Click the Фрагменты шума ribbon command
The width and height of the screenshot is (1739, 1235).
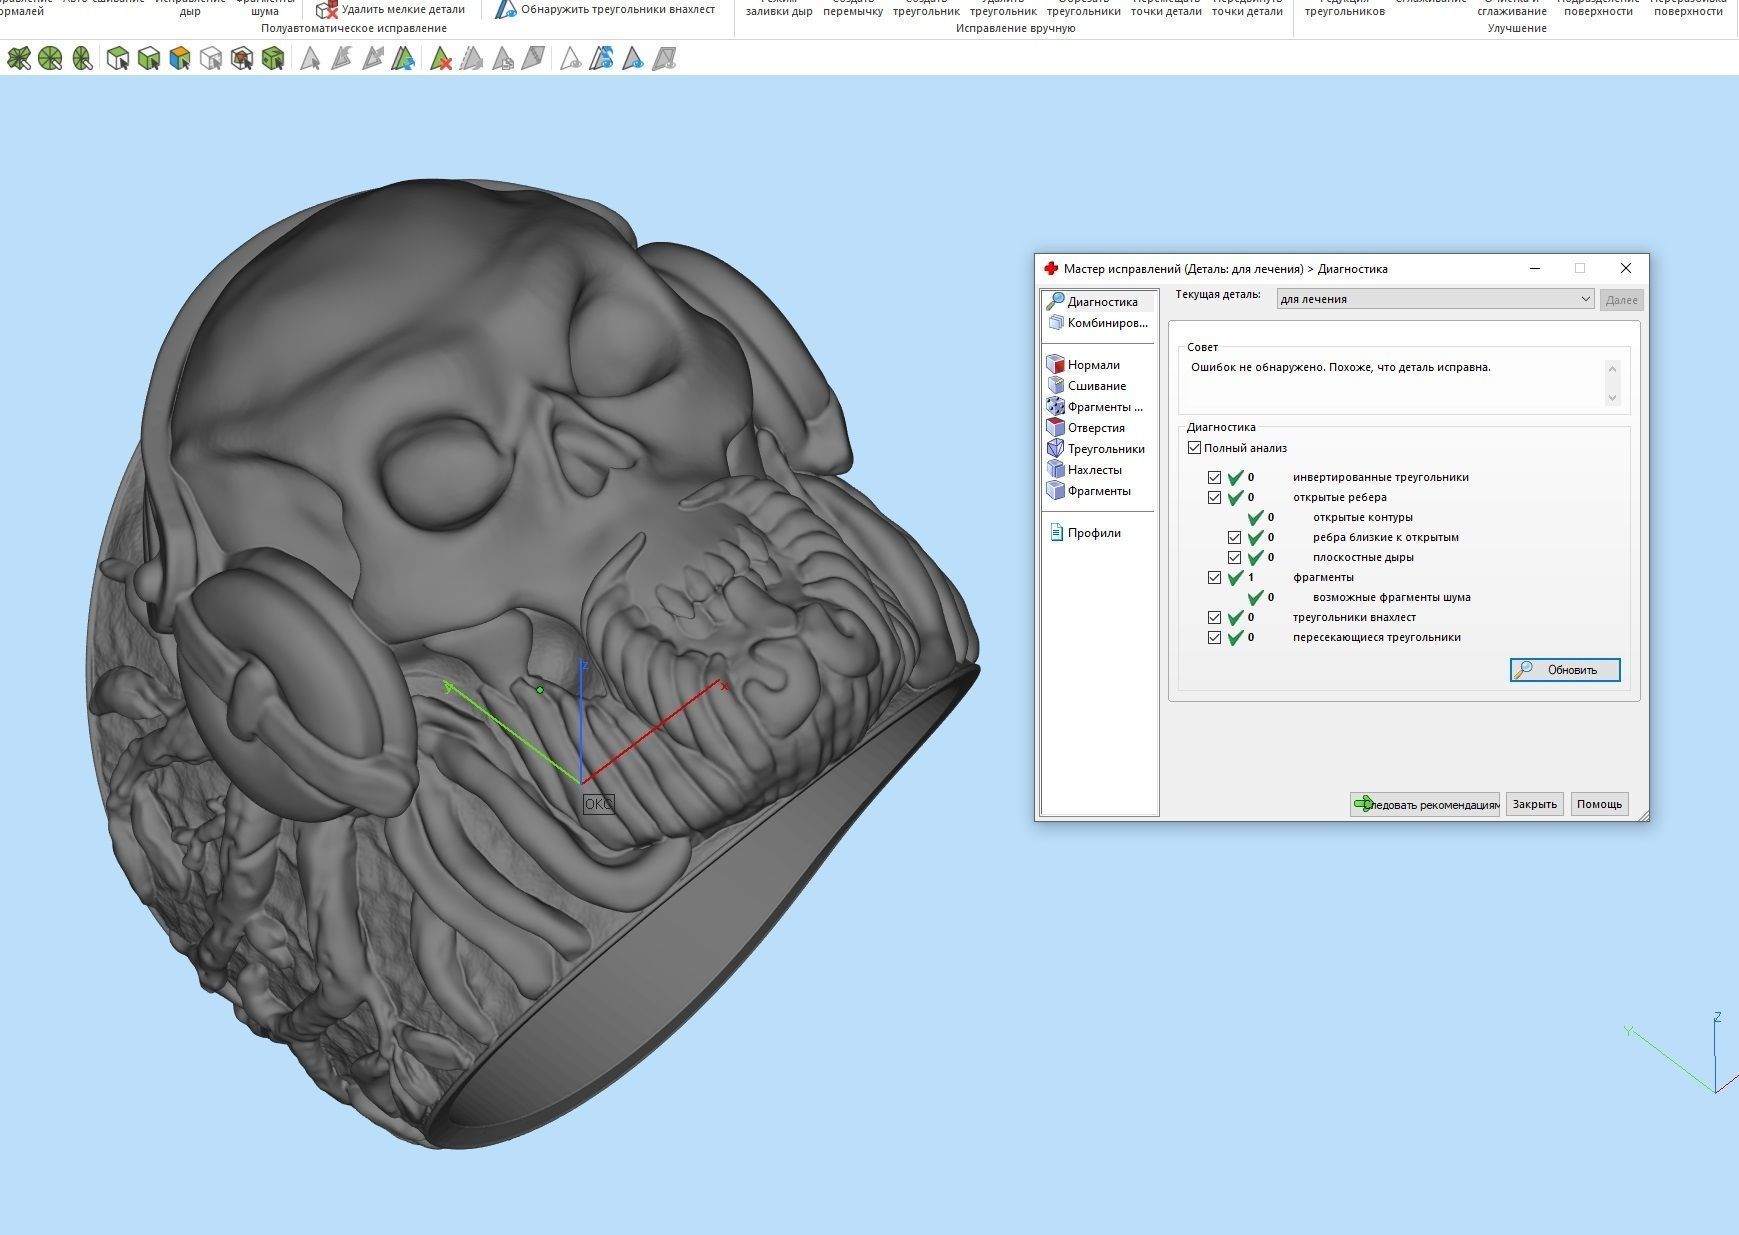pos(265,8)
